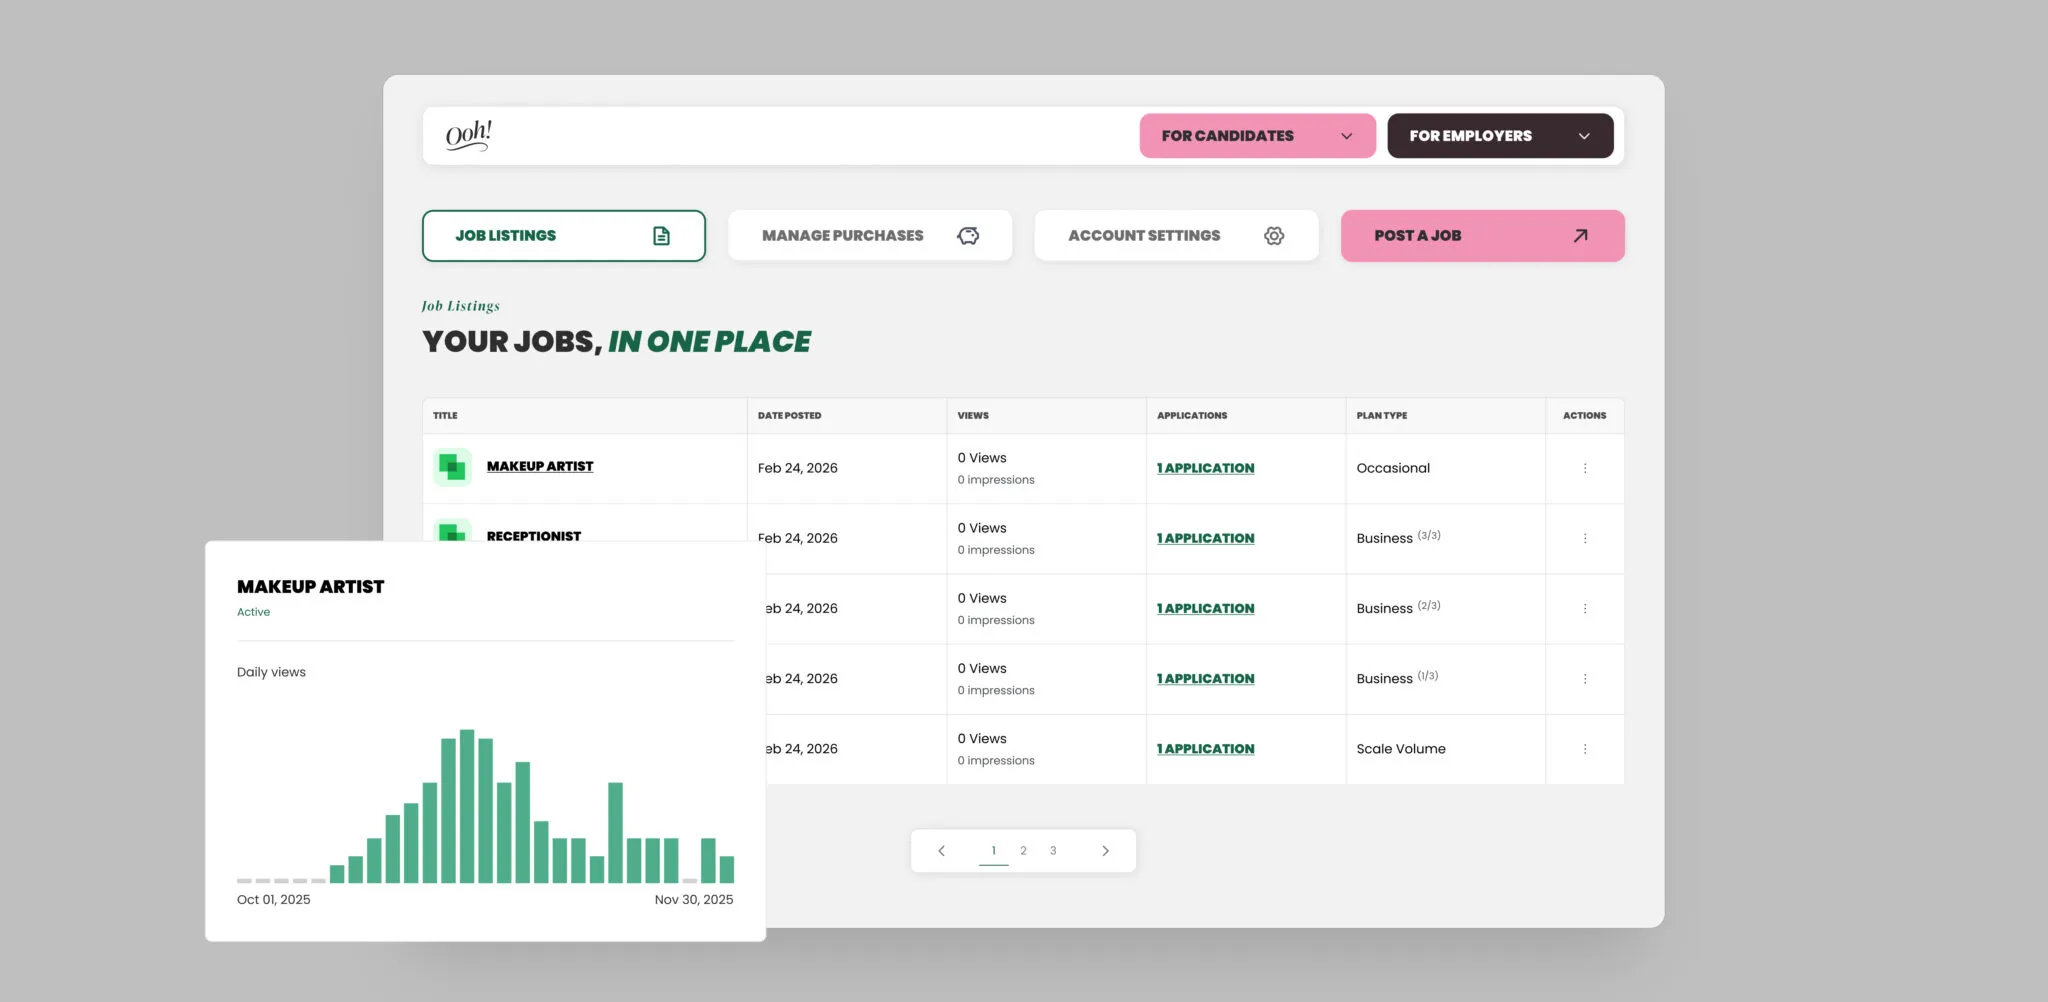Click the Active status label in stats card
Image resolution: width=2048 pixels, height=1002 pixels.
(x=253, y=612)
